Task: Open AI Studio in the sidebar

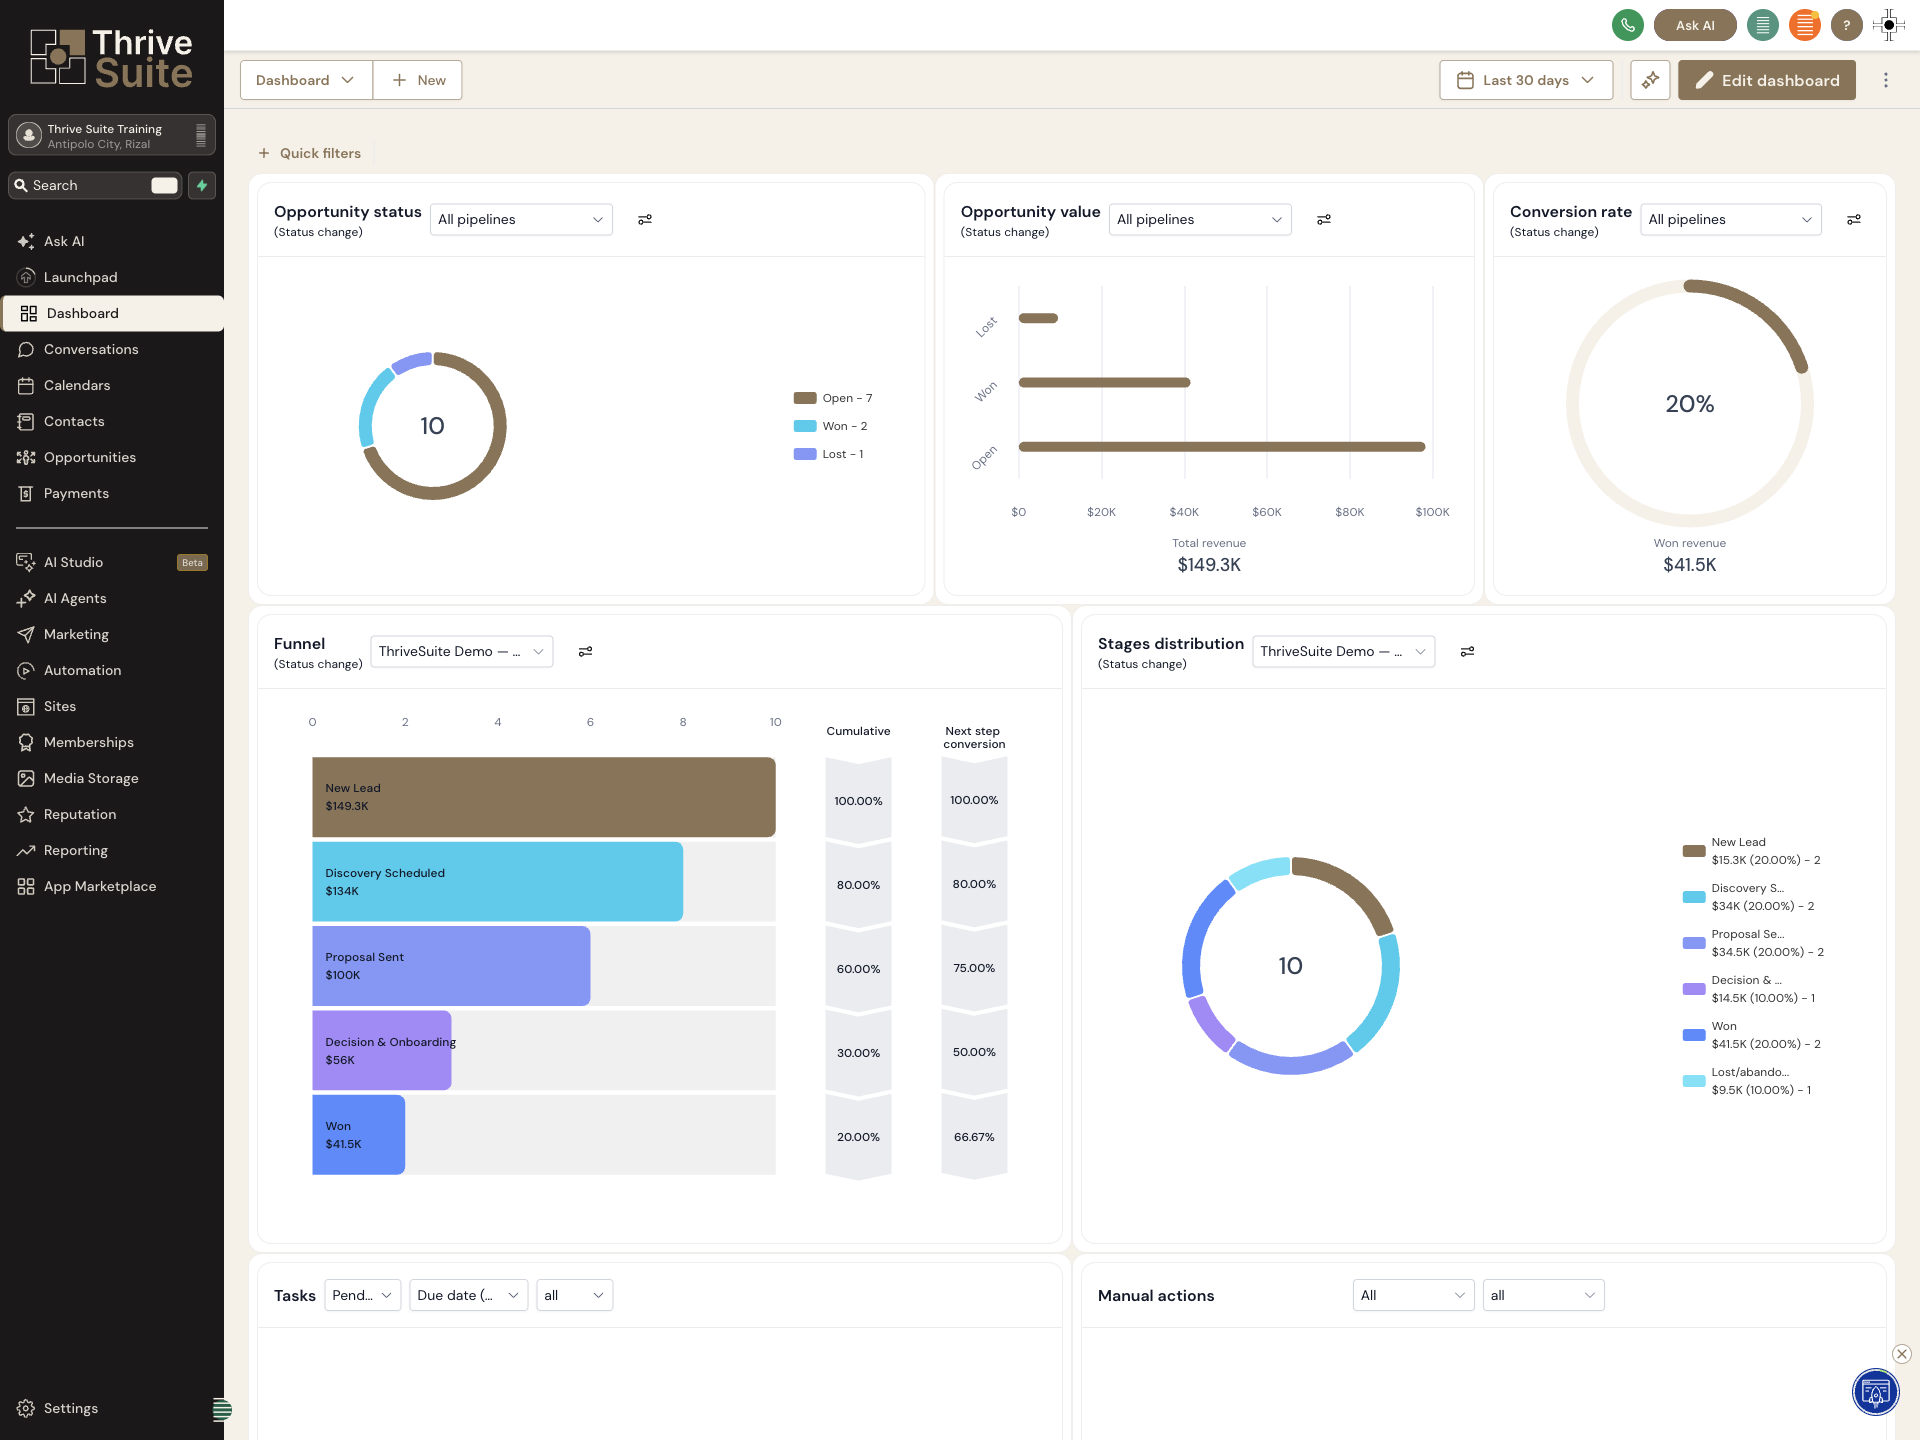Action: [x=112, y=562]
